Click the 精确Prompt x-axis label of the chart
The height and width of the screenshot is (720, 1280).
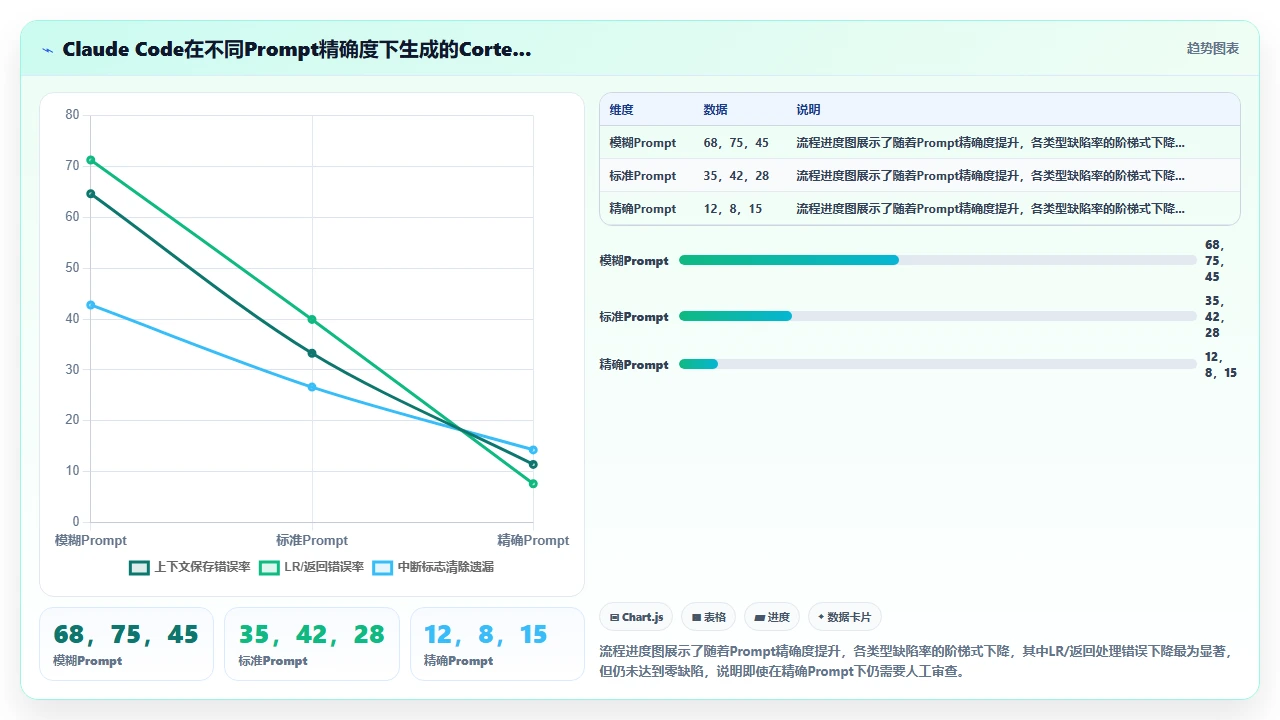[x=533, y=541]
